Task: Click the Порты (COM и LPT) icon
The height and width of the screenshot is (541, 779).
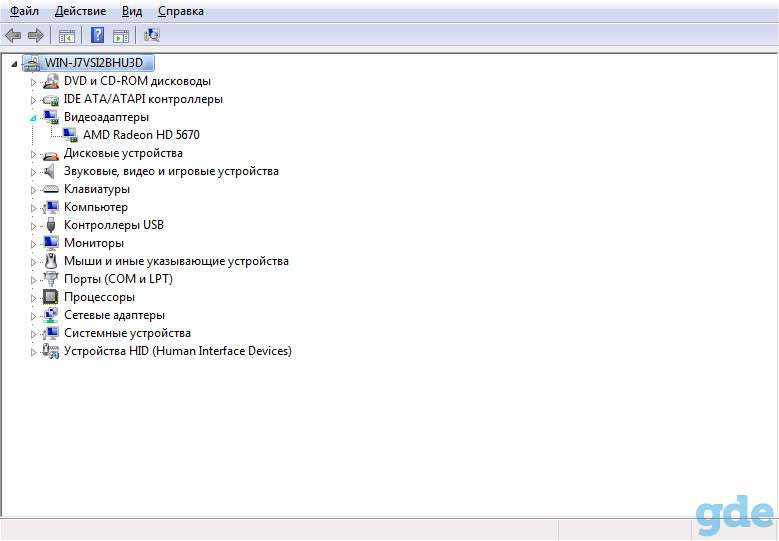Action: (x=51, y=279)
